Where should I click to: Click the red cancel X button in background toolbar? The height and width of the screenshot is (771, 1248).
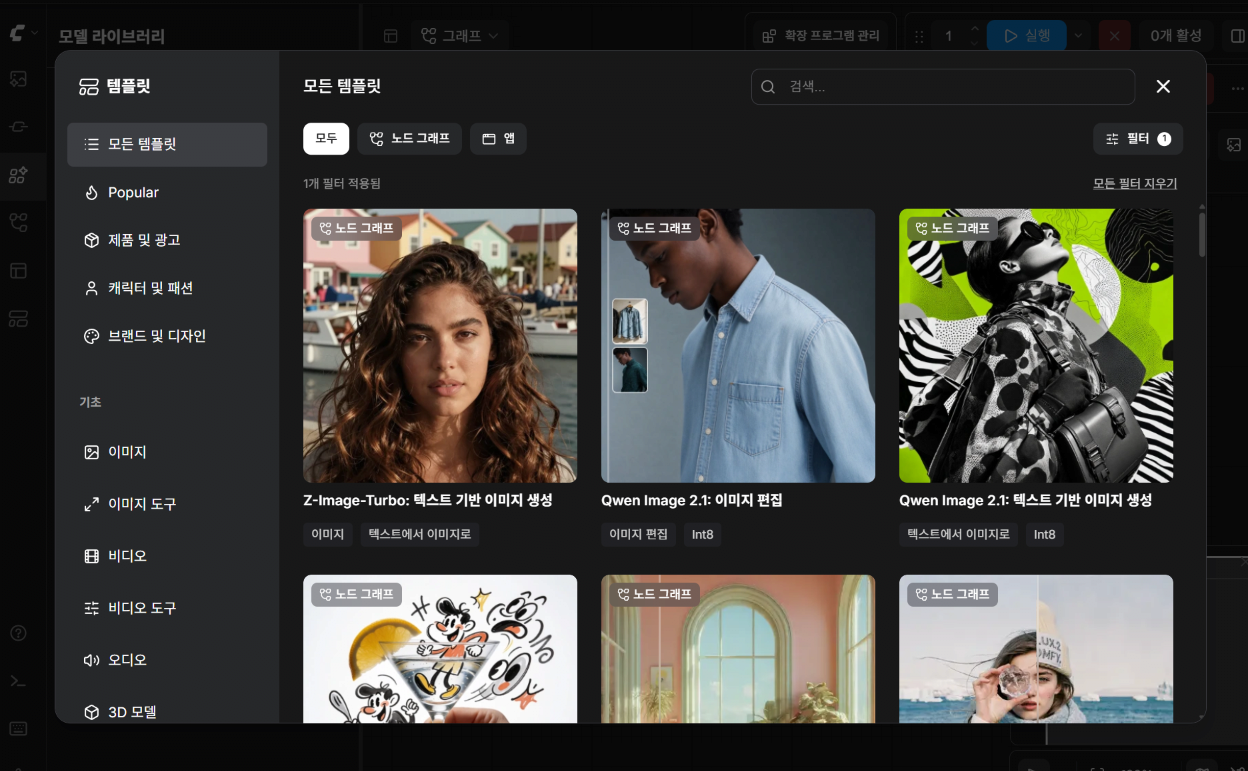[1114, 36]
